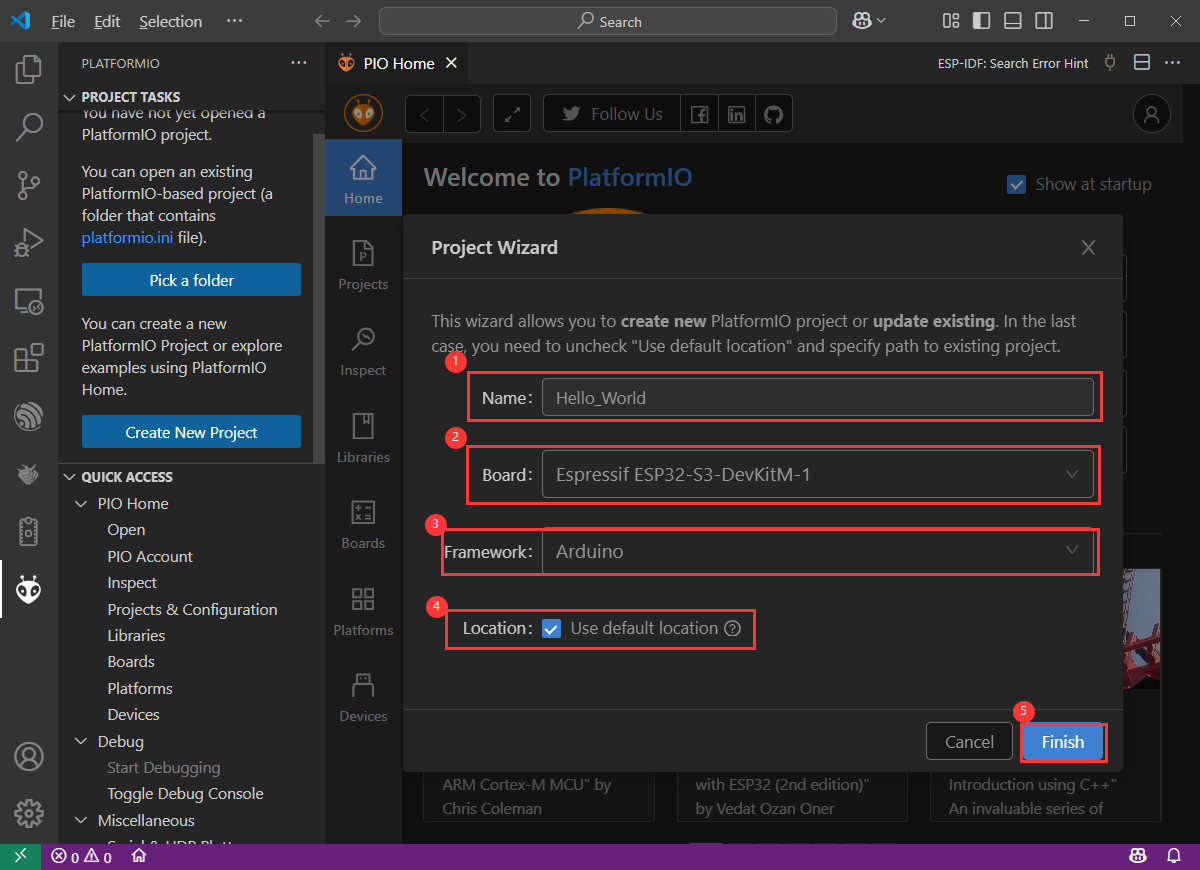Image resolution: width=1200 pixels, height=870 pixels.
Task: Open Remote Explorer view
Action: click(x=29, y=301)
